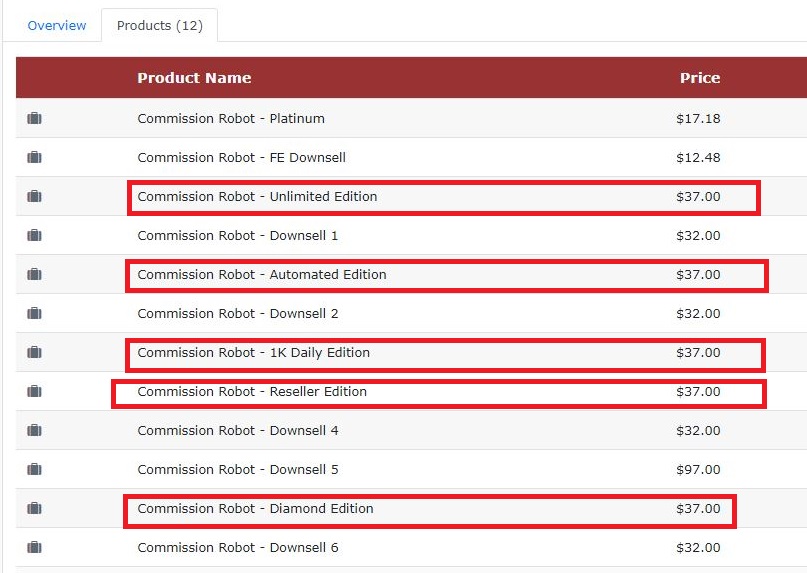This screenshot has height=573, width=807.
Task: Select the briefcase icon beside Downsell 2
Action: (34, 313)
